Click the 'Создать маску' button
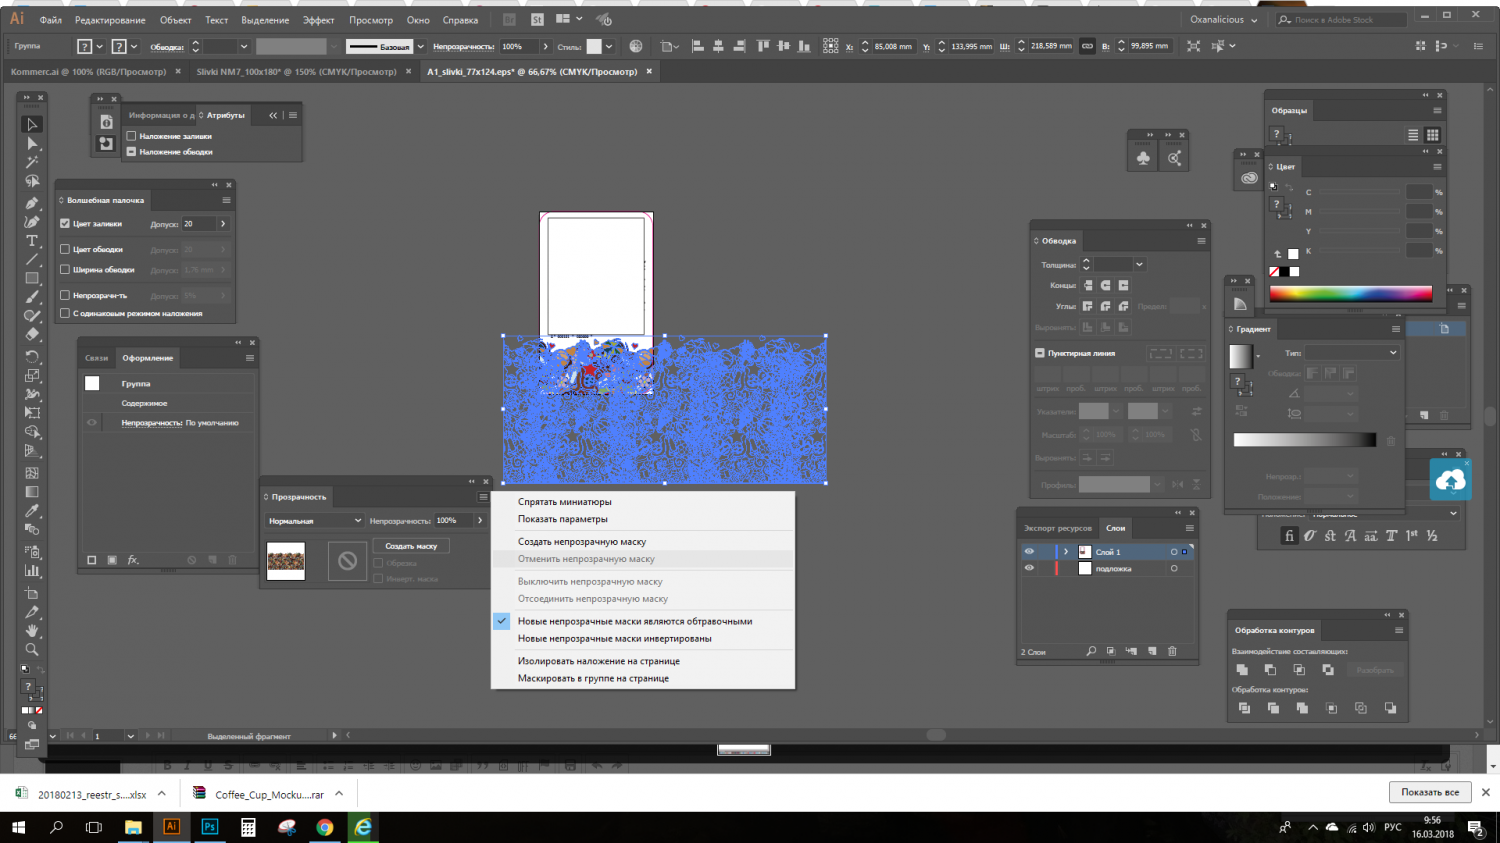The height and width of the screenshot is (843, 1500). pos(411,546)
